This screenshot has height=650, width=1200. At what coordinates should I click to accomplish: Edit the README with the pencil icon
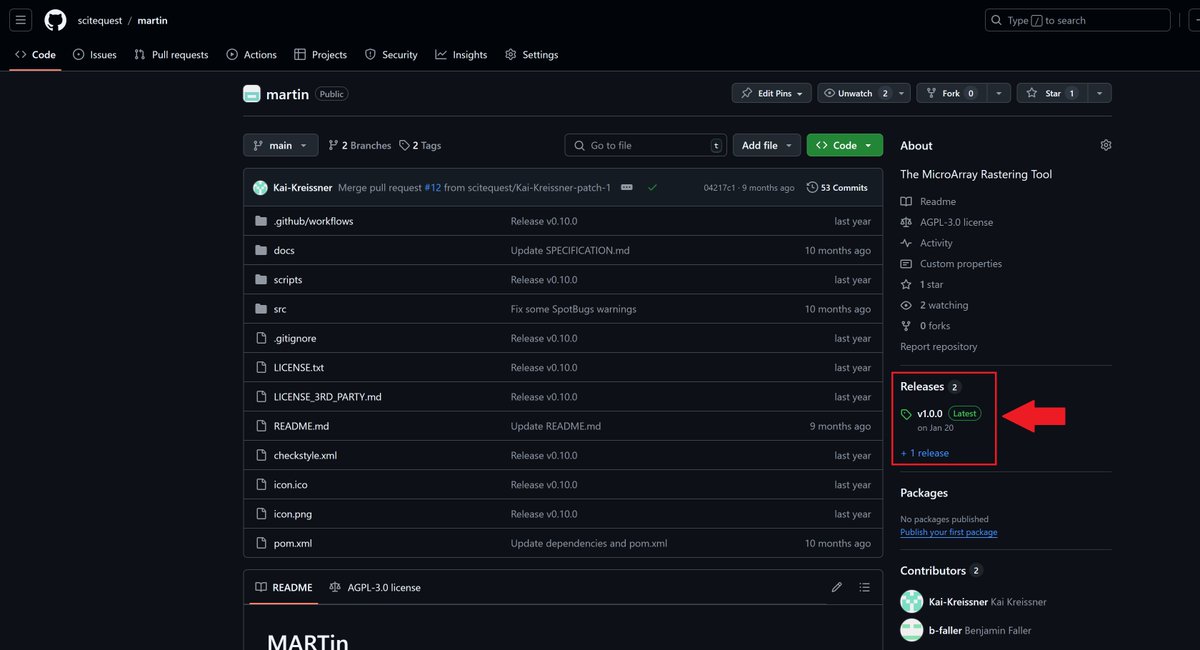point(837,587)
